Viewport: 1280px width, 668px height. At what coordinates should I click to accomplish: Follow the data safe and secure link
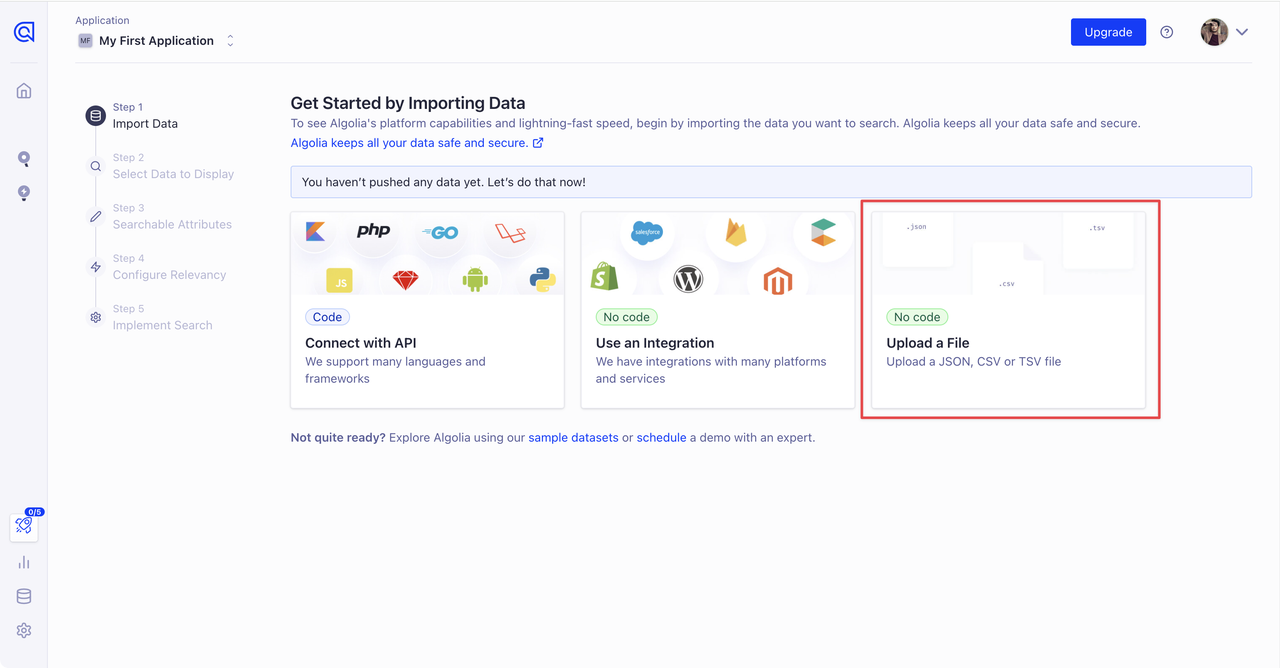pyautogui.click(x=410, y=142)
